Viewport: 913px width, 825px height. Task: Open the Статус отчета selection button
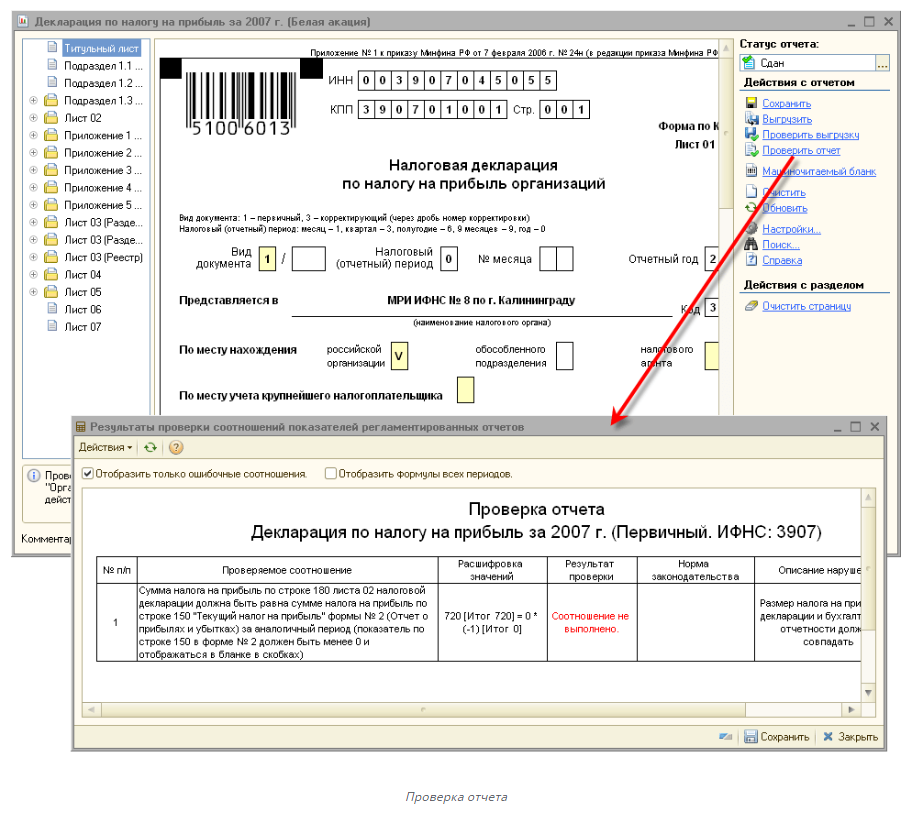[x=881, y=63]
